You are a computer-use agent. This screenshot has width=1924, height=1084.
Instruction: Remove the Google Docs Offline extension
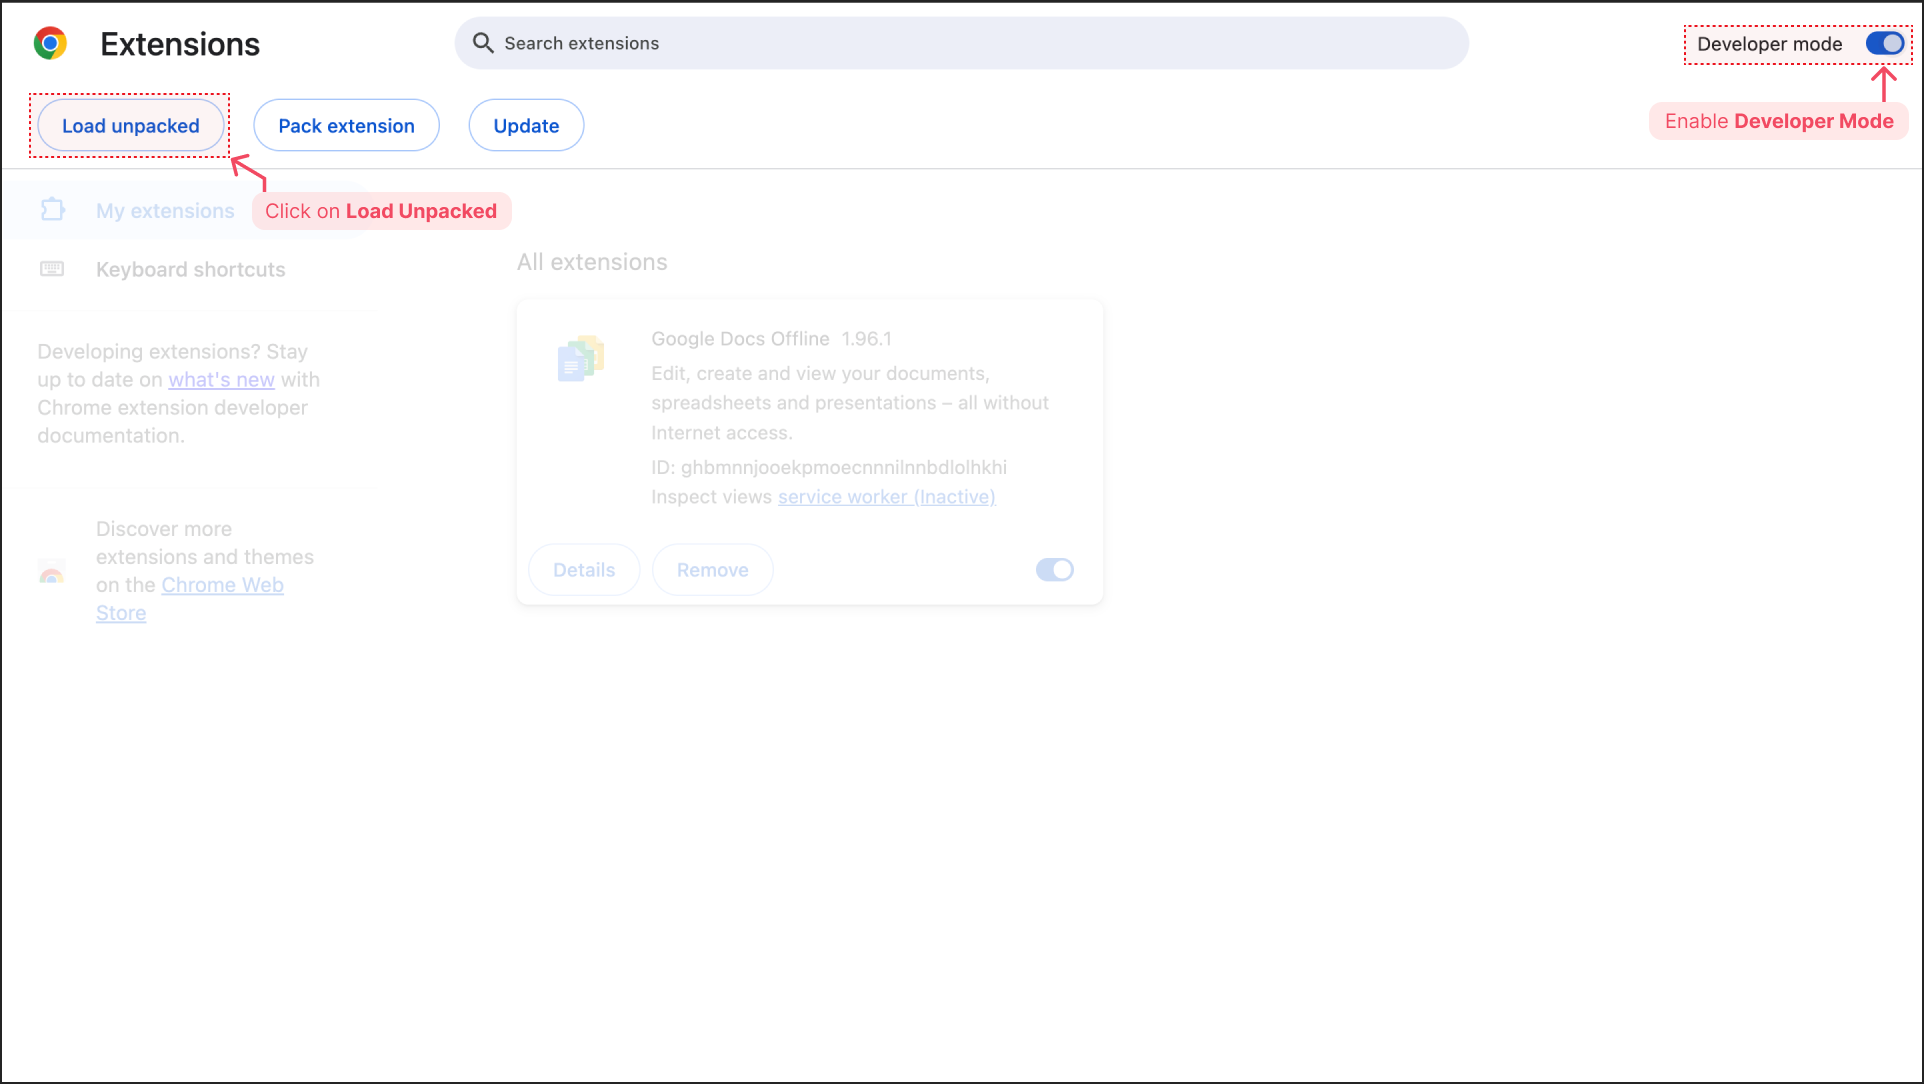click(712, 570)
